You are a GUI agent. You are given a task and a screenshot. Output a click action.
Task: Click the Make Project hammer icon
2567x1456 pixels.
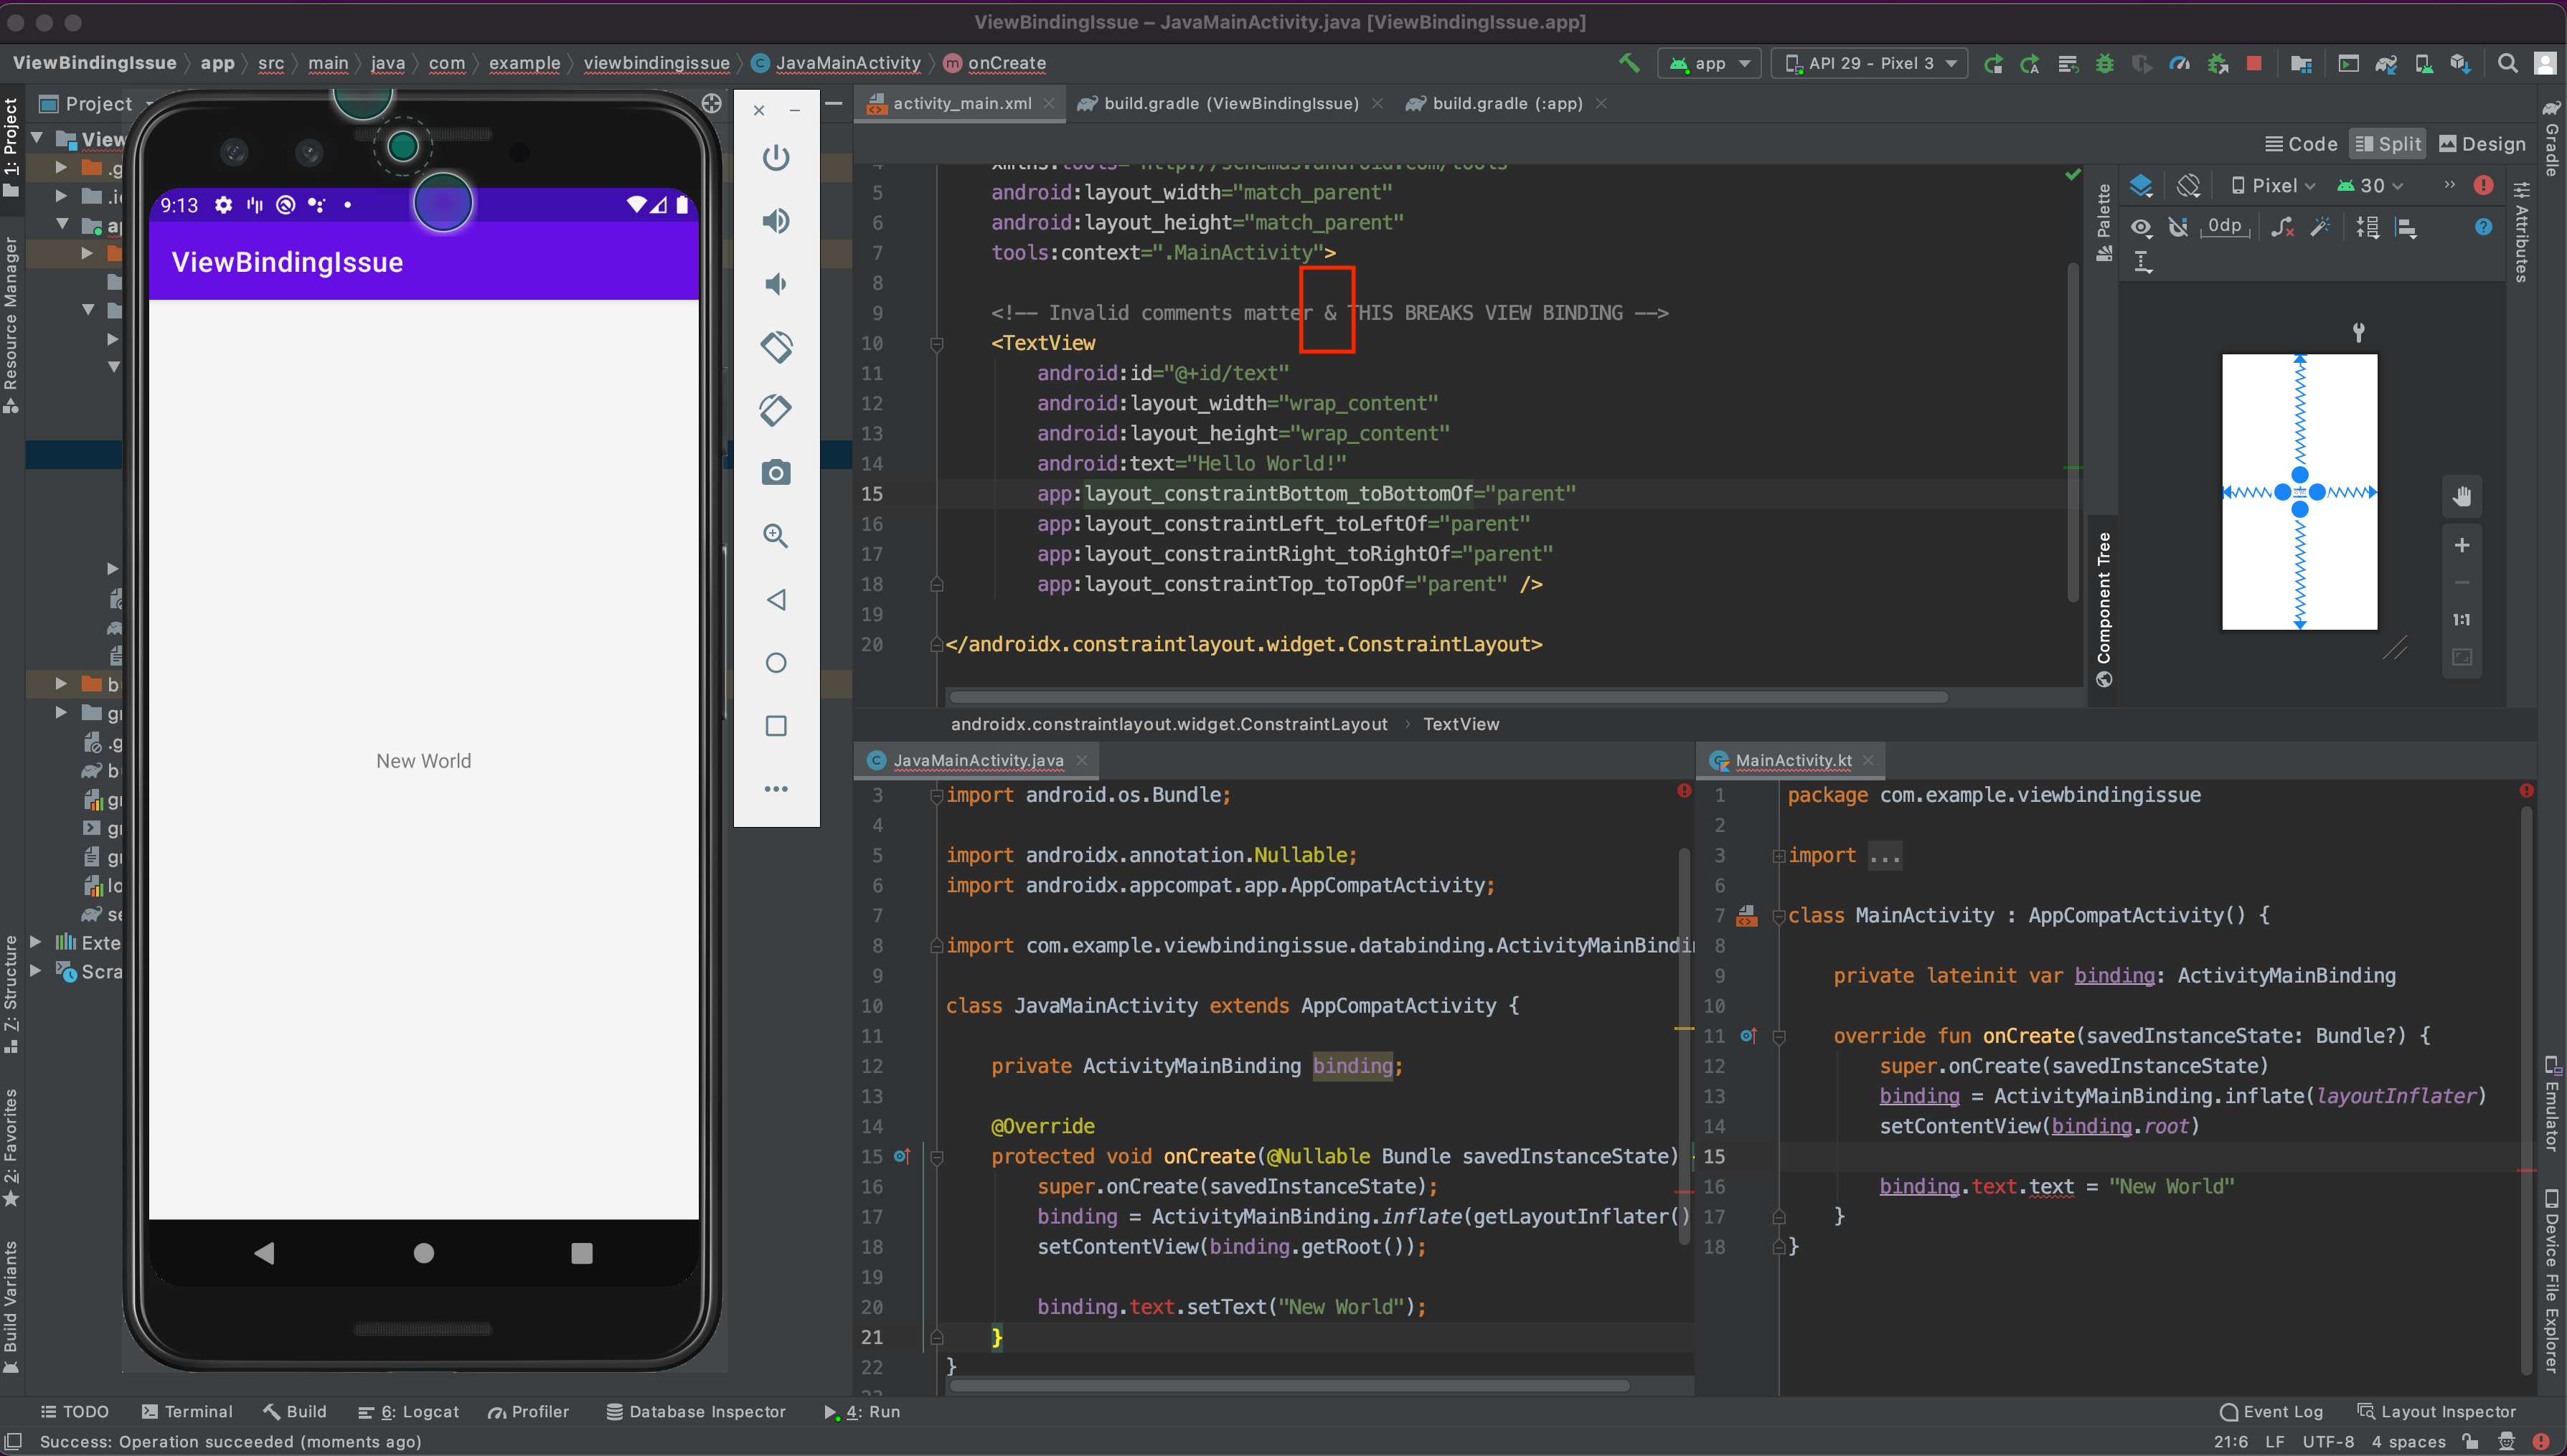pyautogui.click(x=1629, y=63)
